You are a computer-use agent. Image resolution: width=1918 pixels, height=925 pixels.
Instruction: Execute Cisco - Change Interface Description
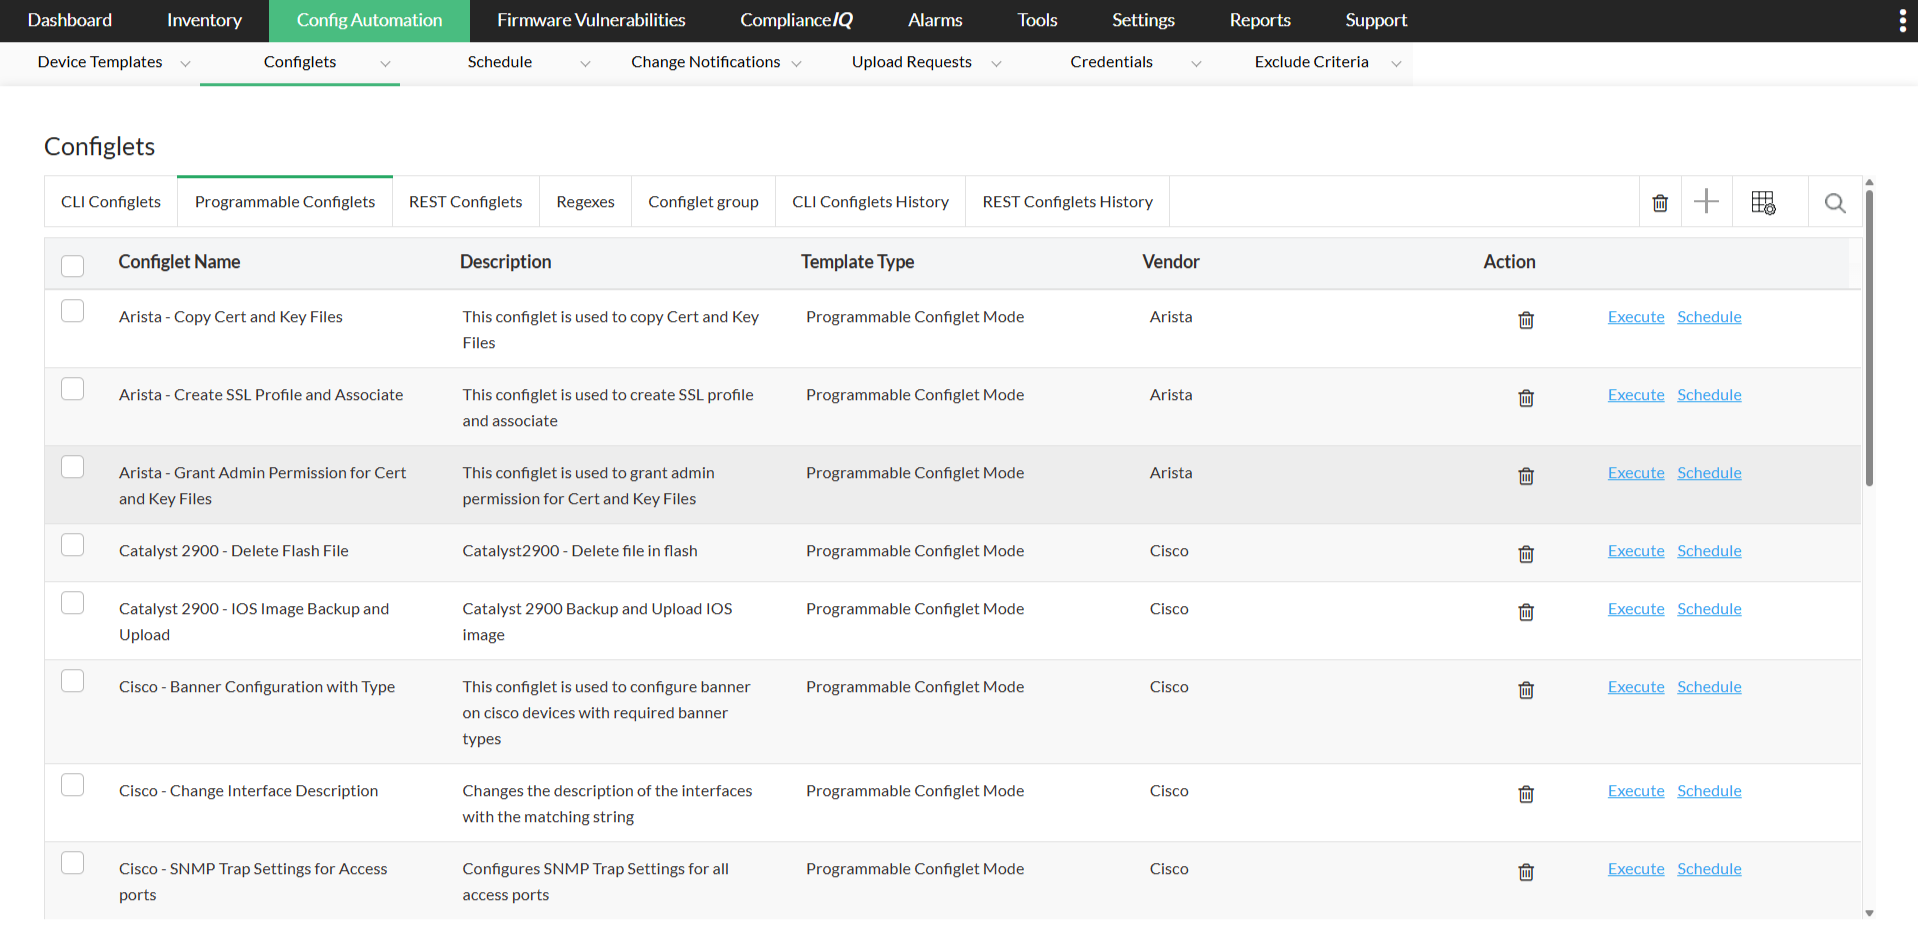[x=1636, y=791]
